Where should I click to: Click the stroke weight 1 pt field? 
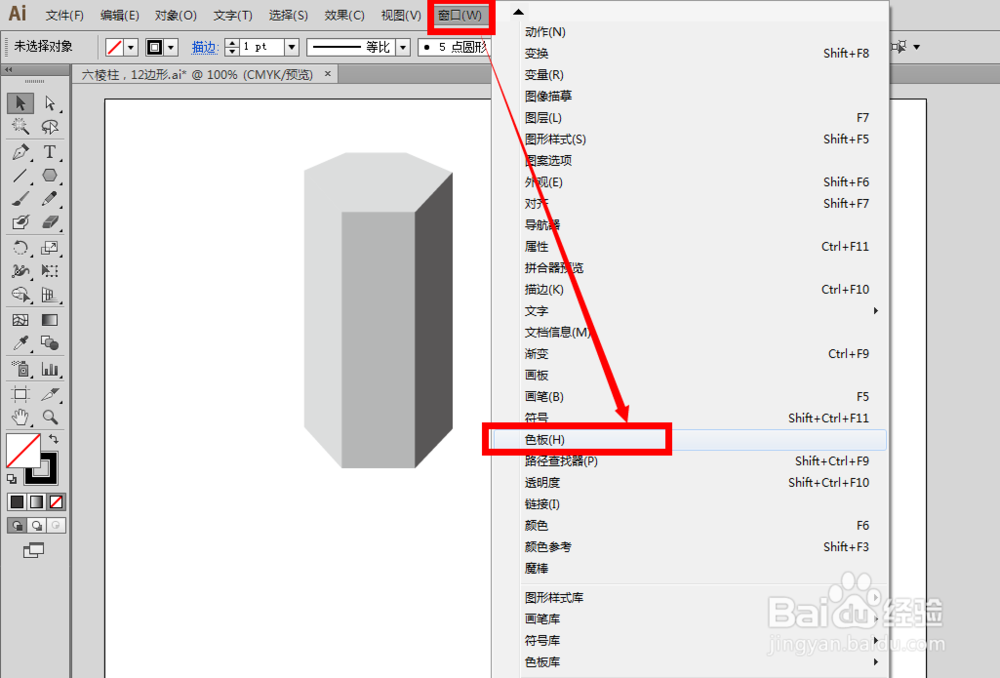(261, 47)
